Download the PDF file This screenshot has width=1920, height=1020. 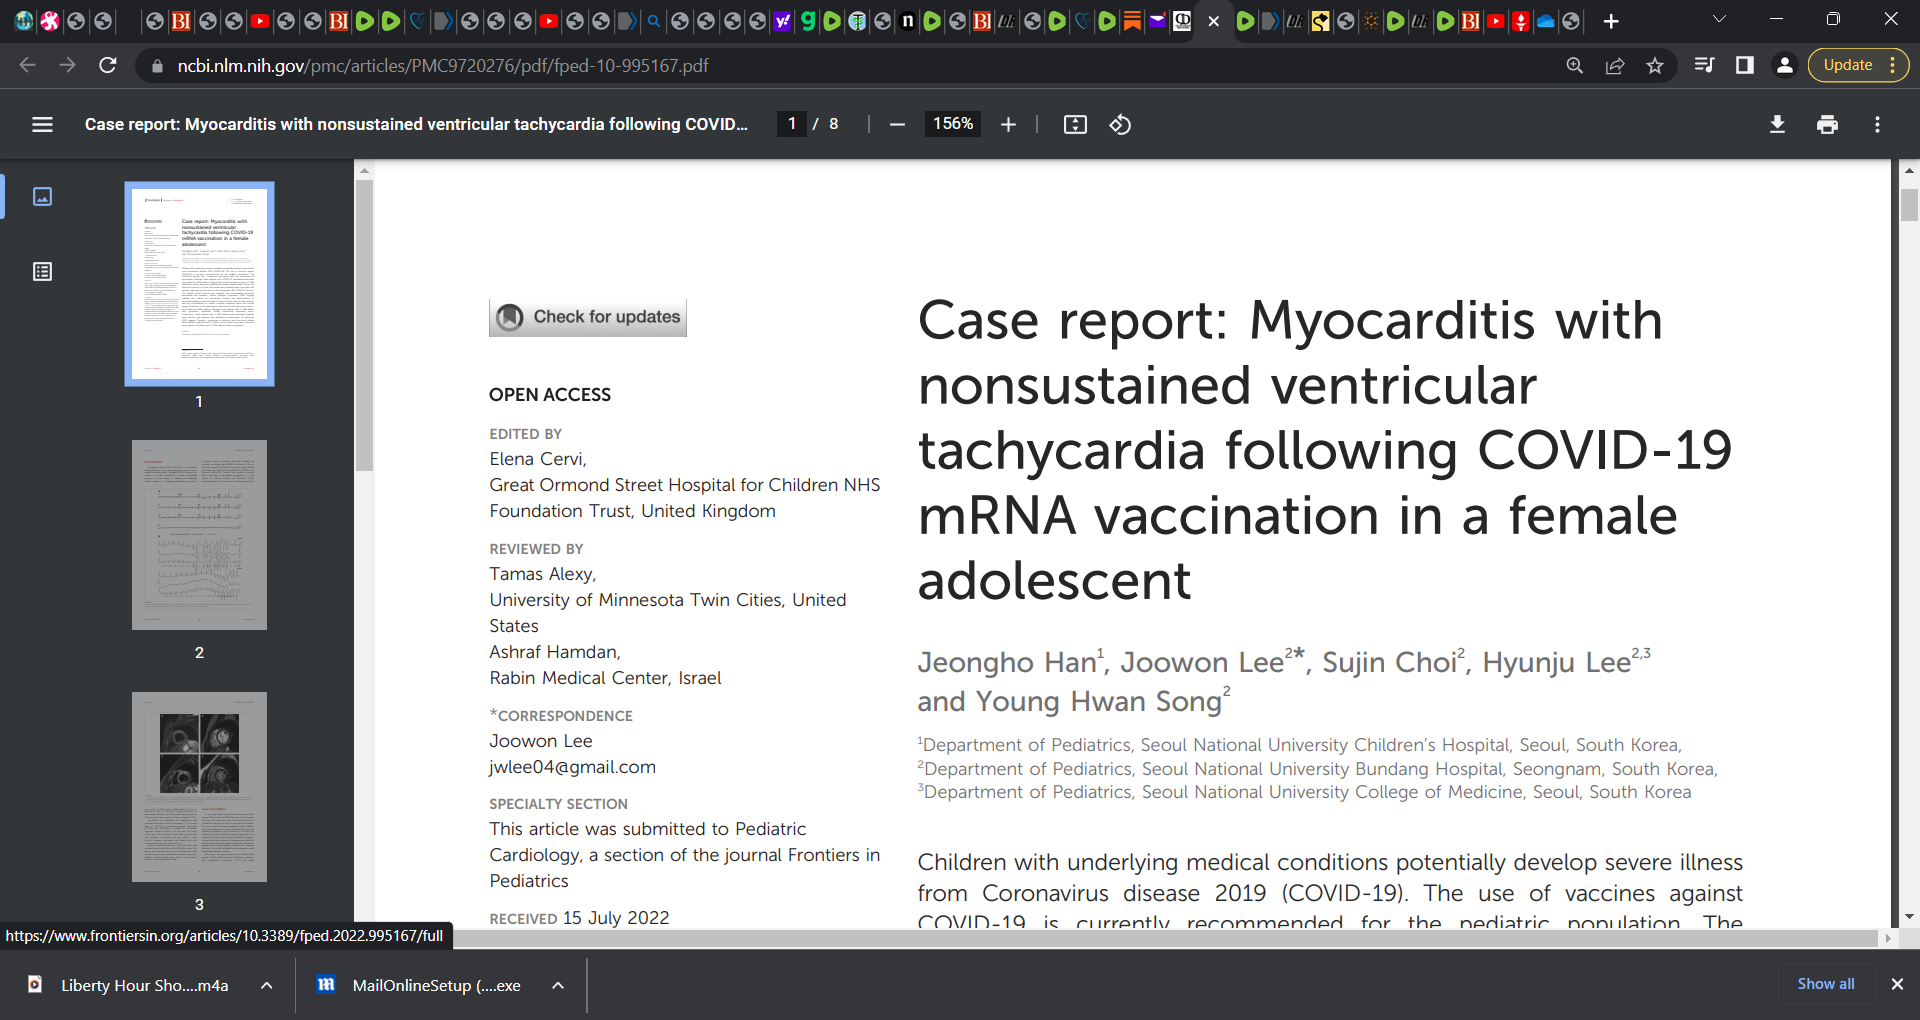[x=1777, y=124]
